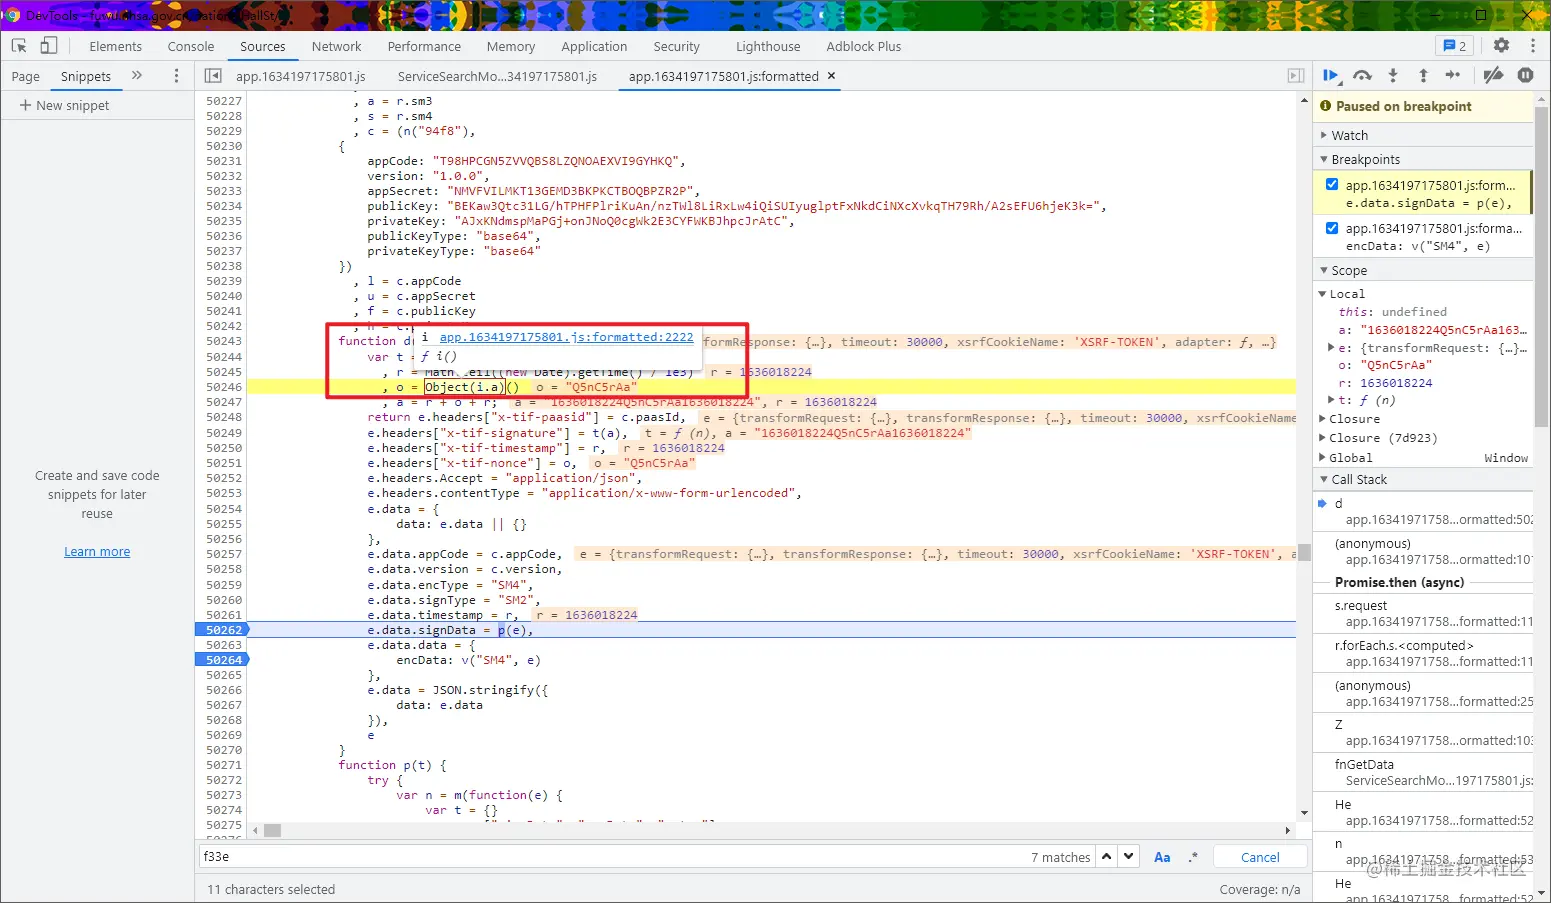
Task: Click the debugger sidebar's vertical scrollbar
Action: pos(1541,265)
